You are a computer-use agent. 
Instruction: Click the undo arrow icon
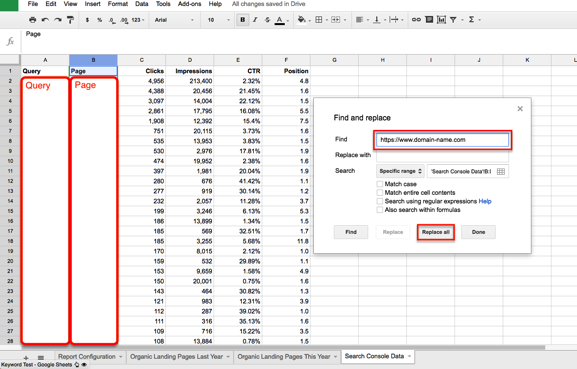45,20
